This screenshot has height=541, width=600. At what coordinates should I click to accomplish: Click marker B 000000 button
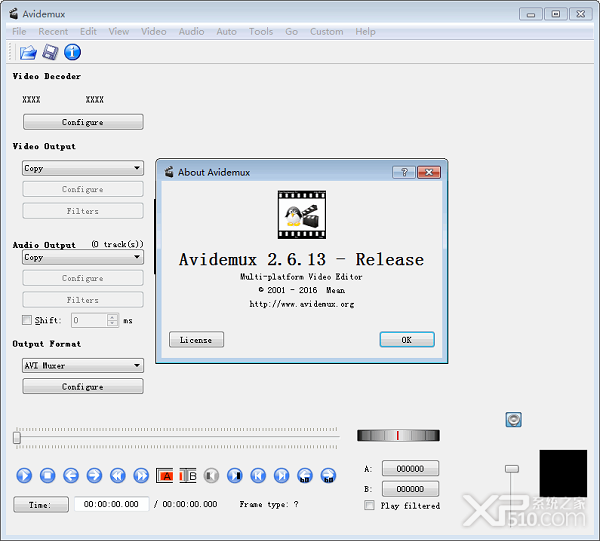click(411, 489)
